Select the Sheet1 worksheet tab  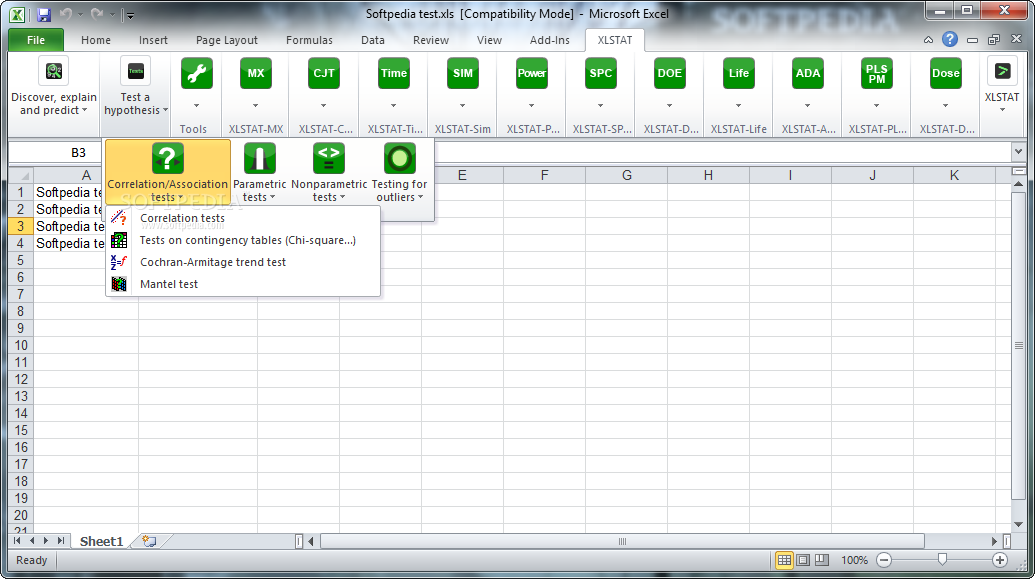102,541
